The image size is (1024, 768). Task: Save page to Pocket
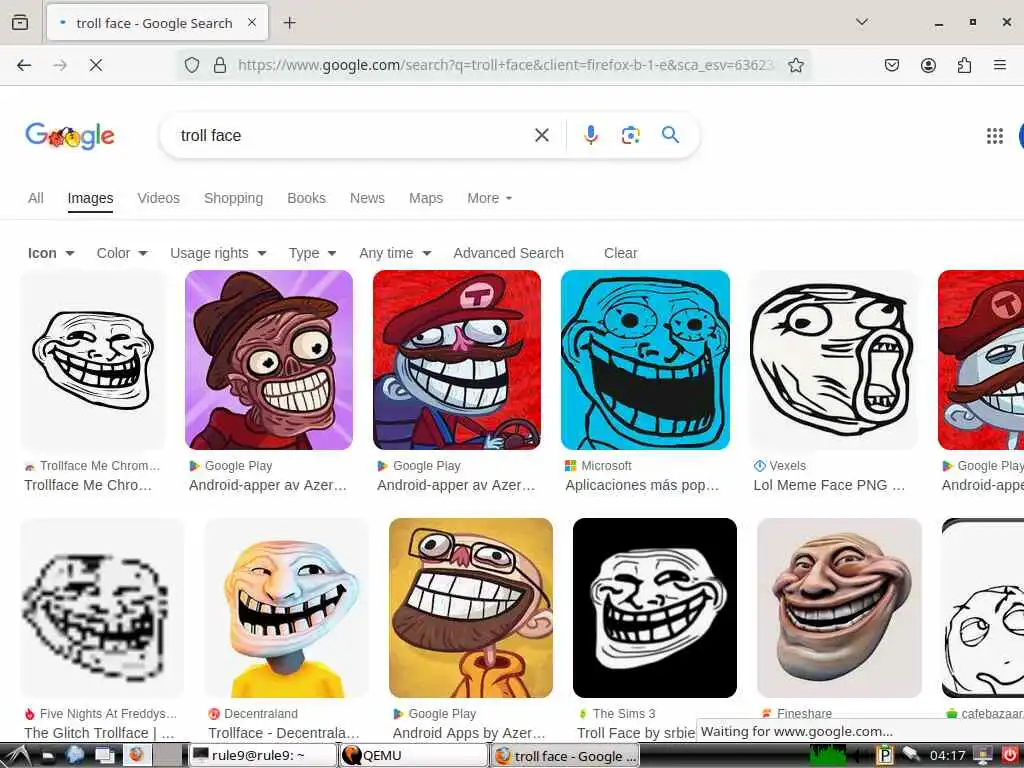[891, 65]
